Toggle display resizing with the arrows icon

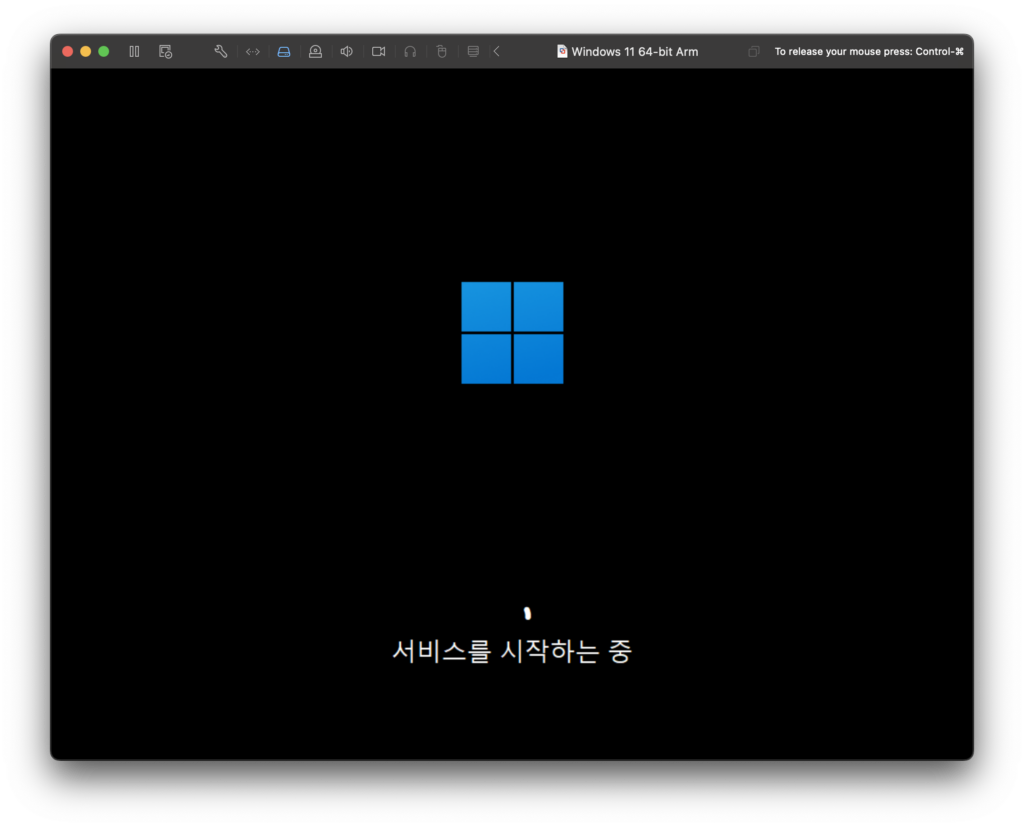[x=252, y=51]
